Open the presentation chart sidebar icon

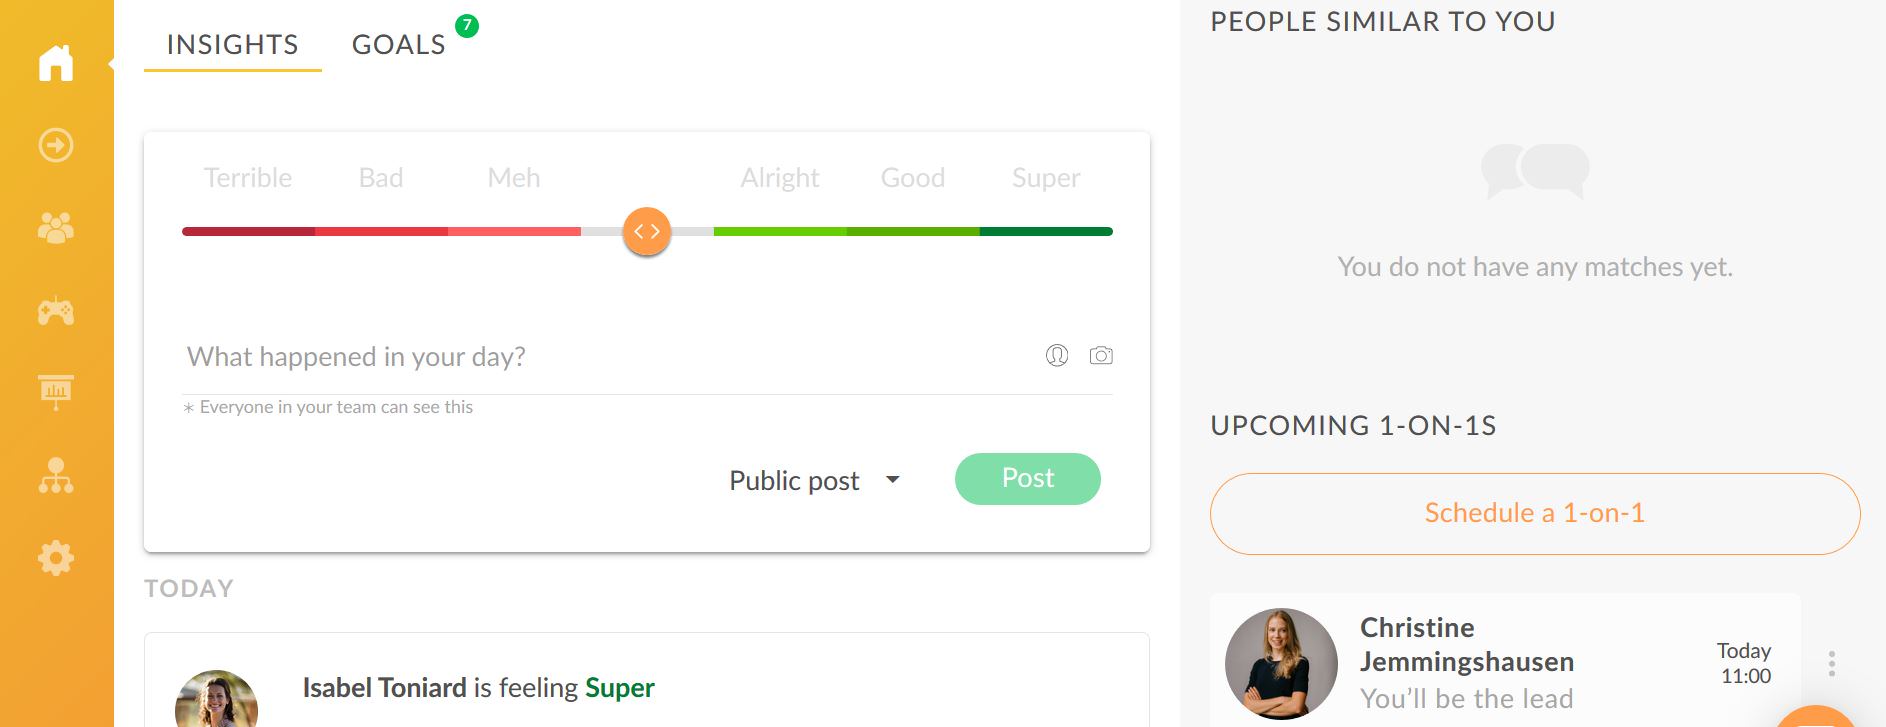[x=56, y=392]
